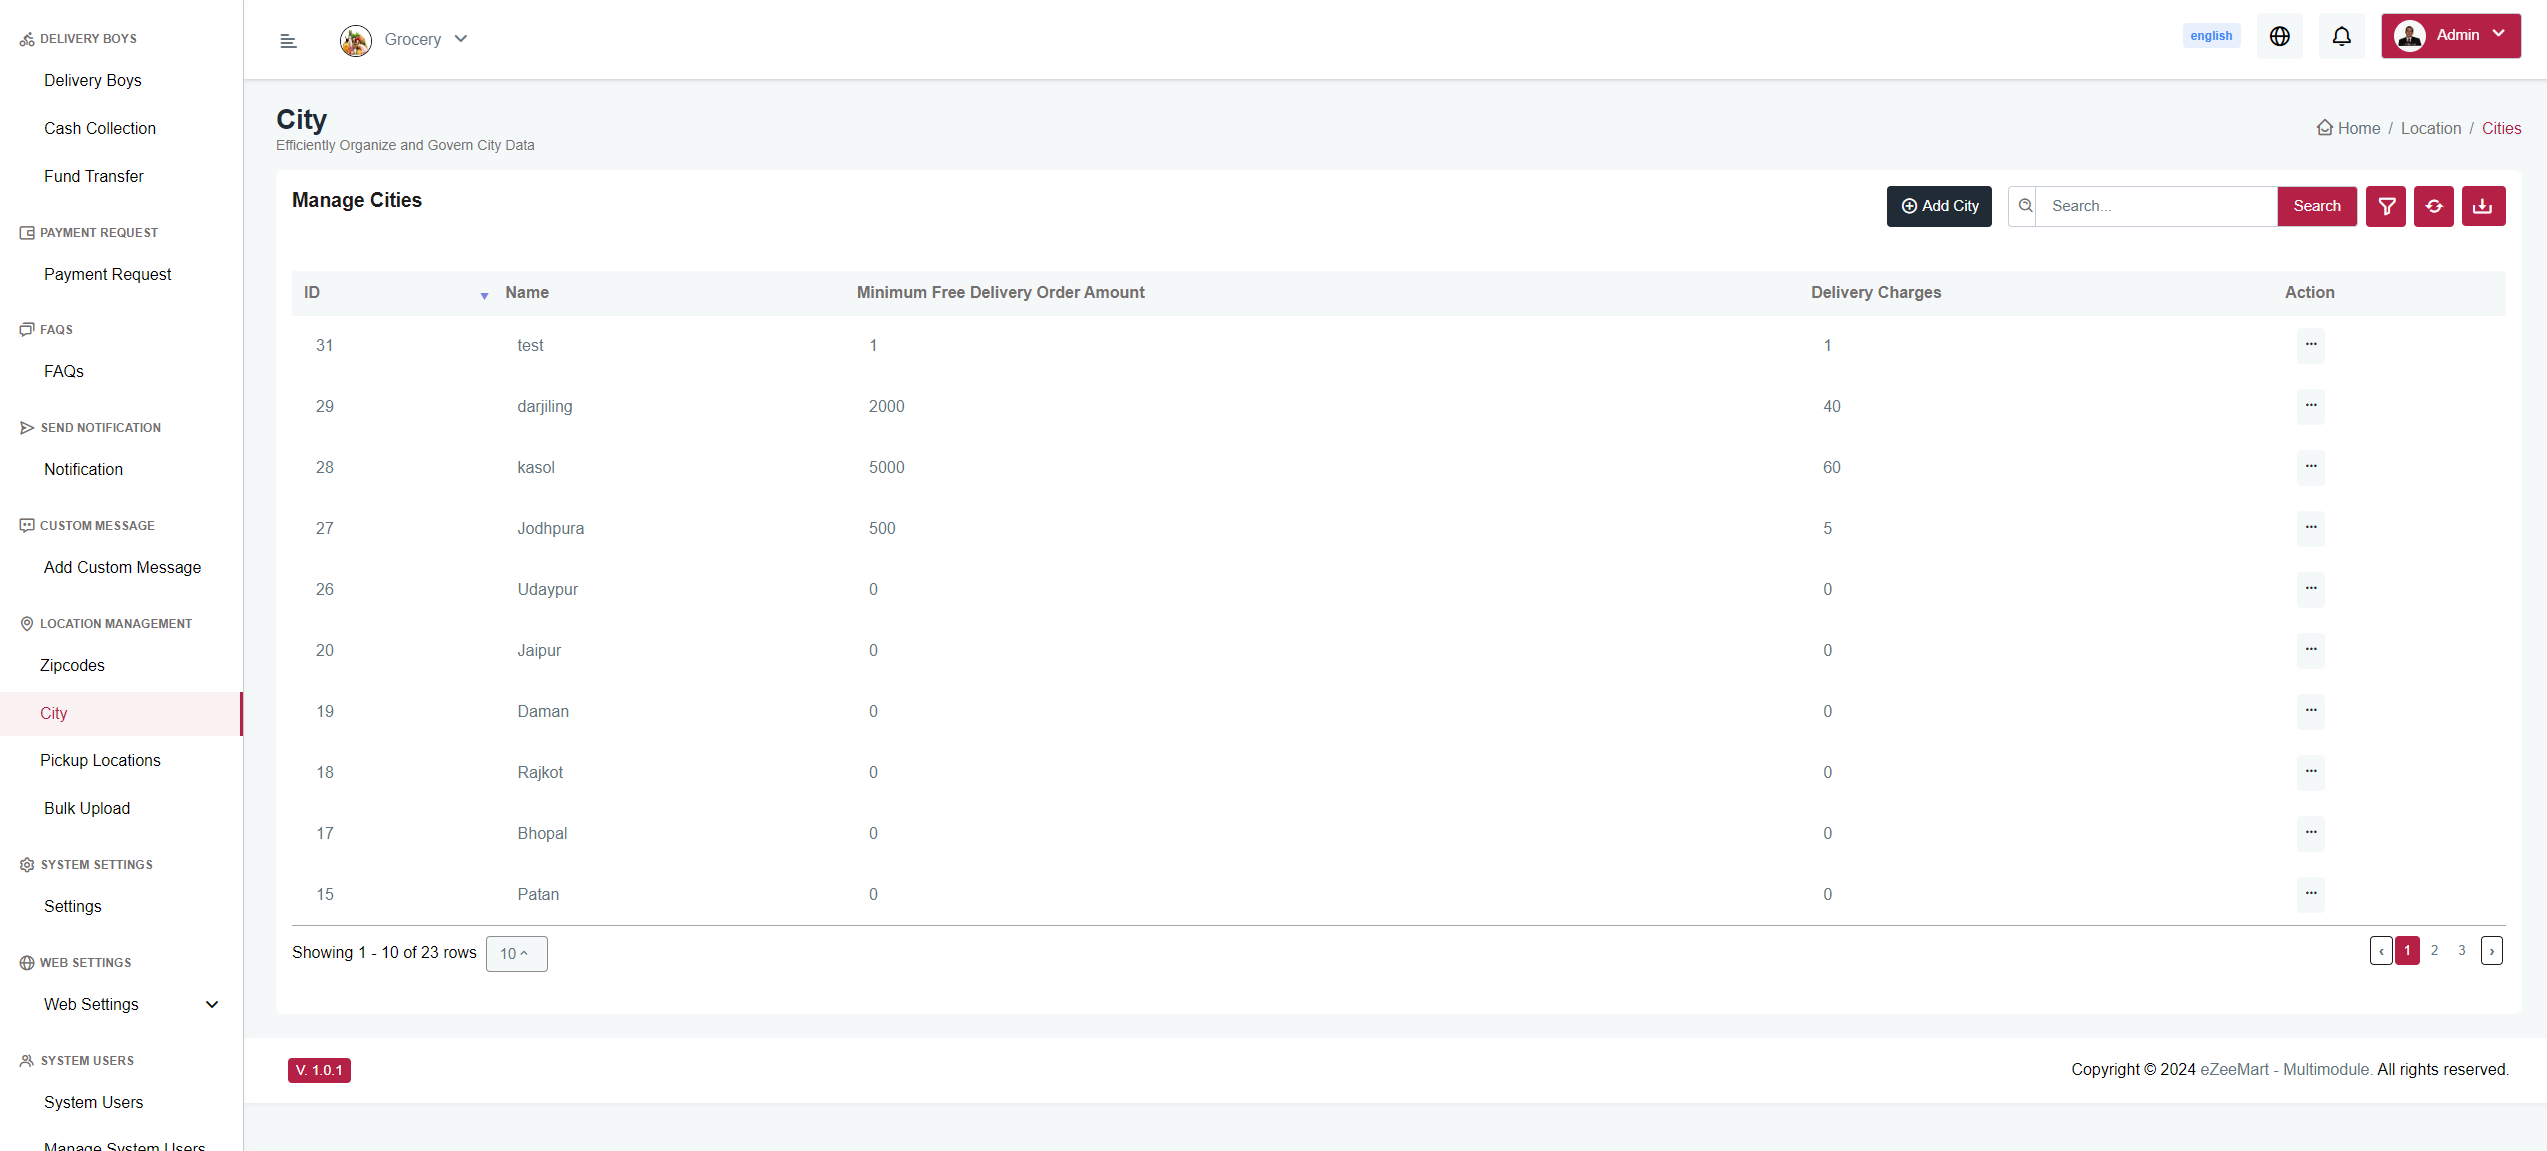This screenshot has height=1151, width=2547.
Task: Open Zipcodes in sidebar menu
Action: 72,665
